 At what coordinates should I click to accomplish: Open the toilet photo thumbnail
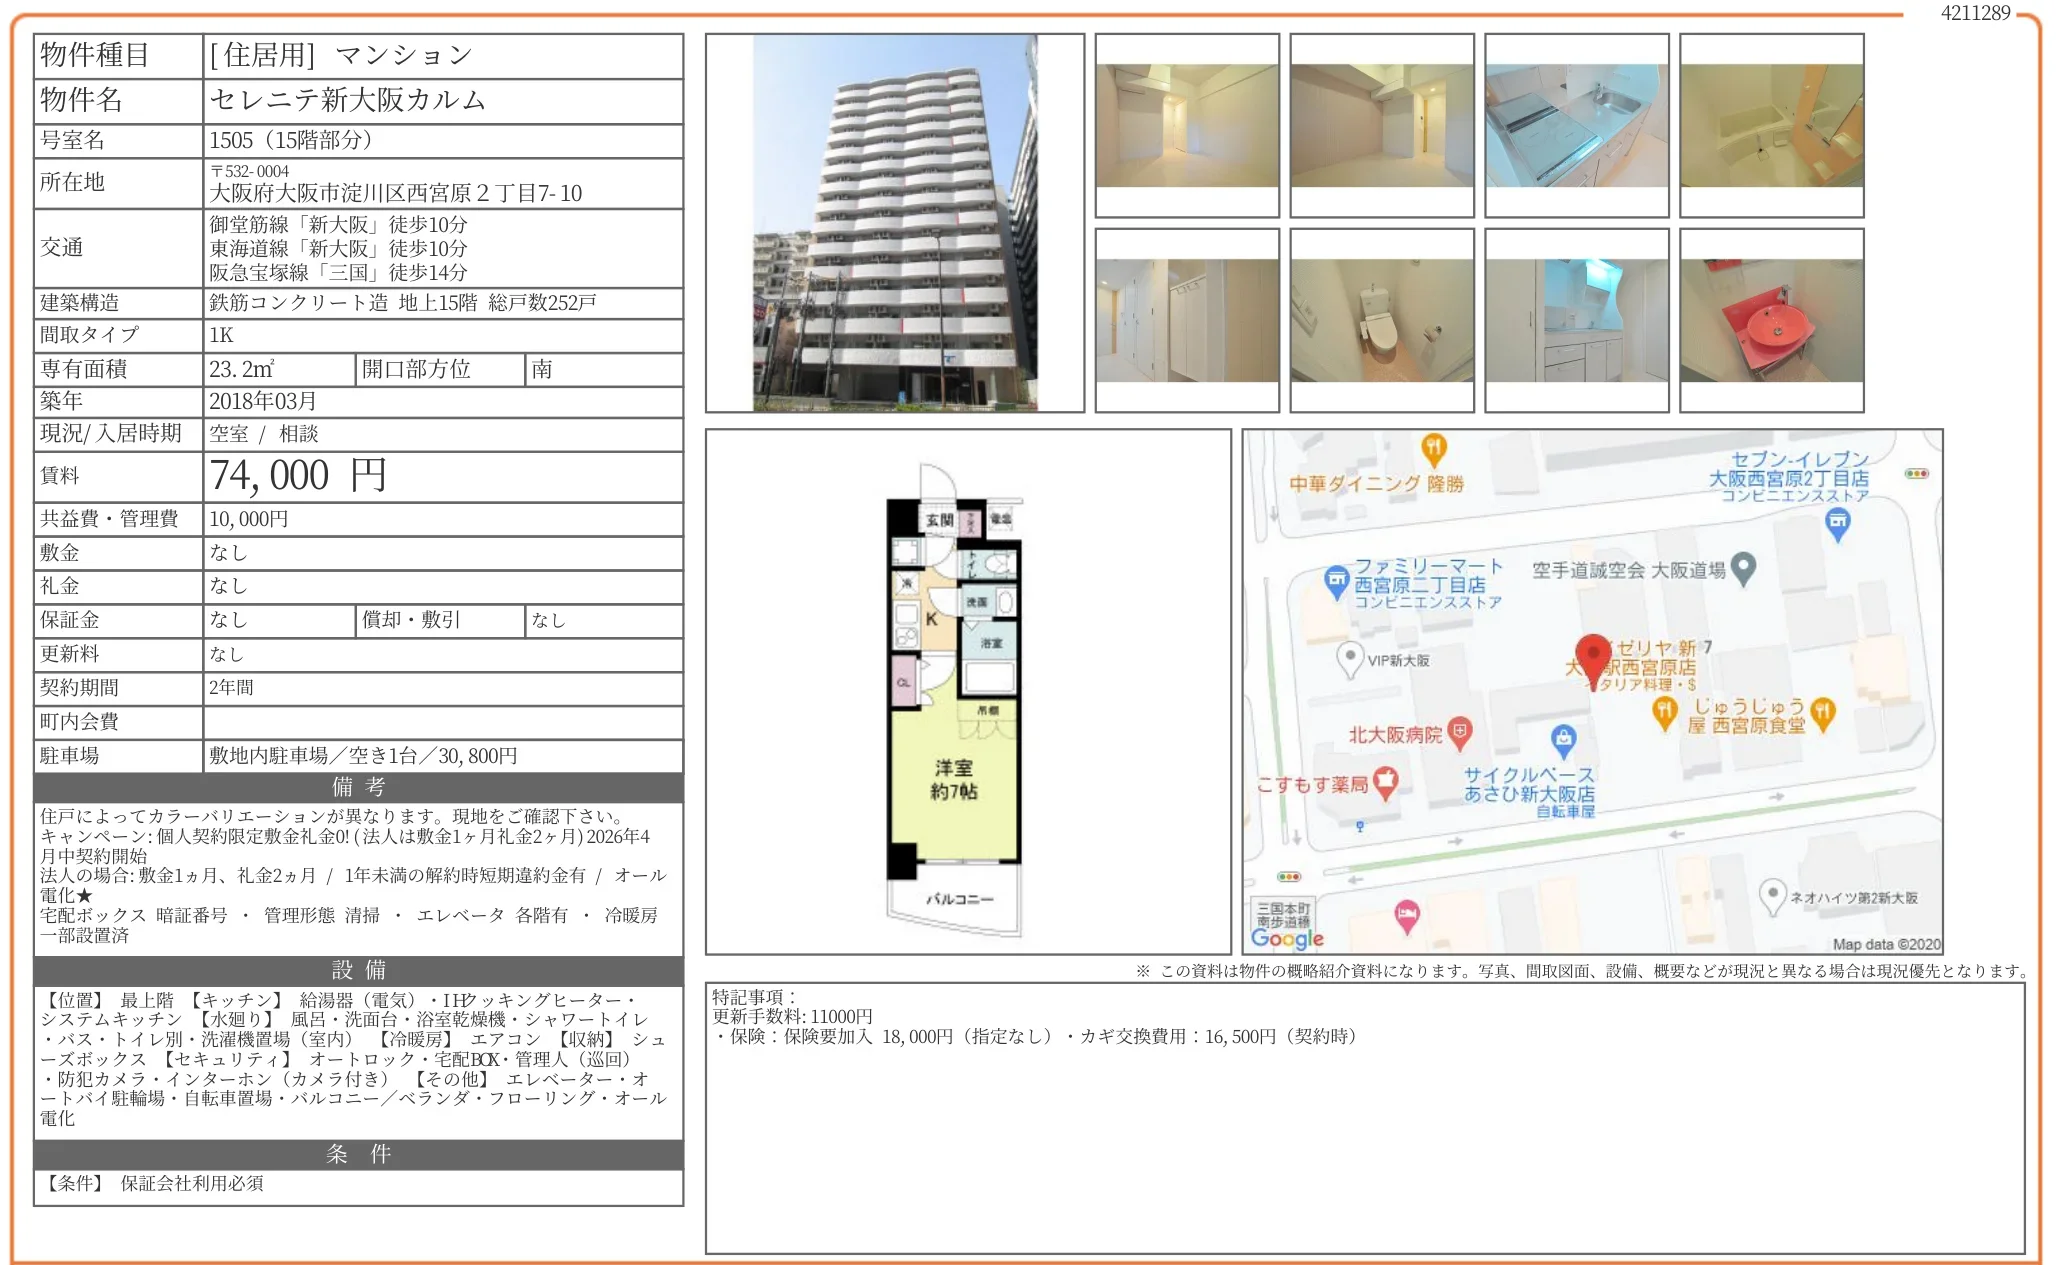[x=1381, y=320]
